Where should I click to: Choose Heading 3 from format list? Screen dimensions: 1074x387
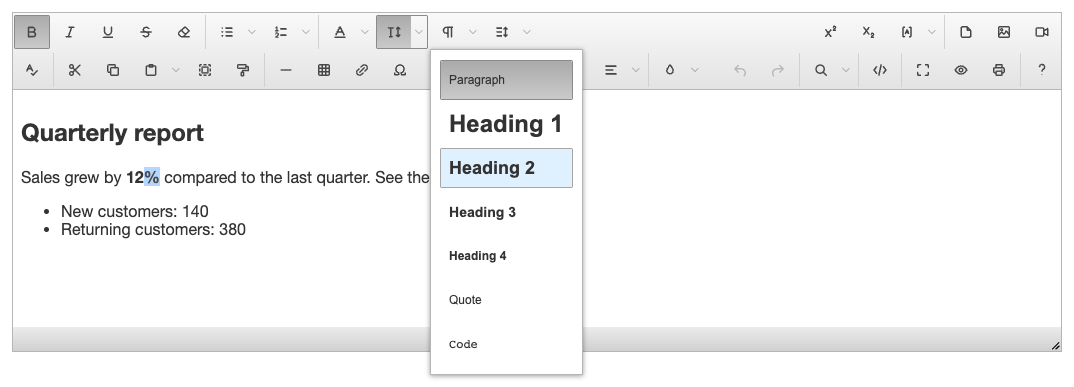pos(506,212)
